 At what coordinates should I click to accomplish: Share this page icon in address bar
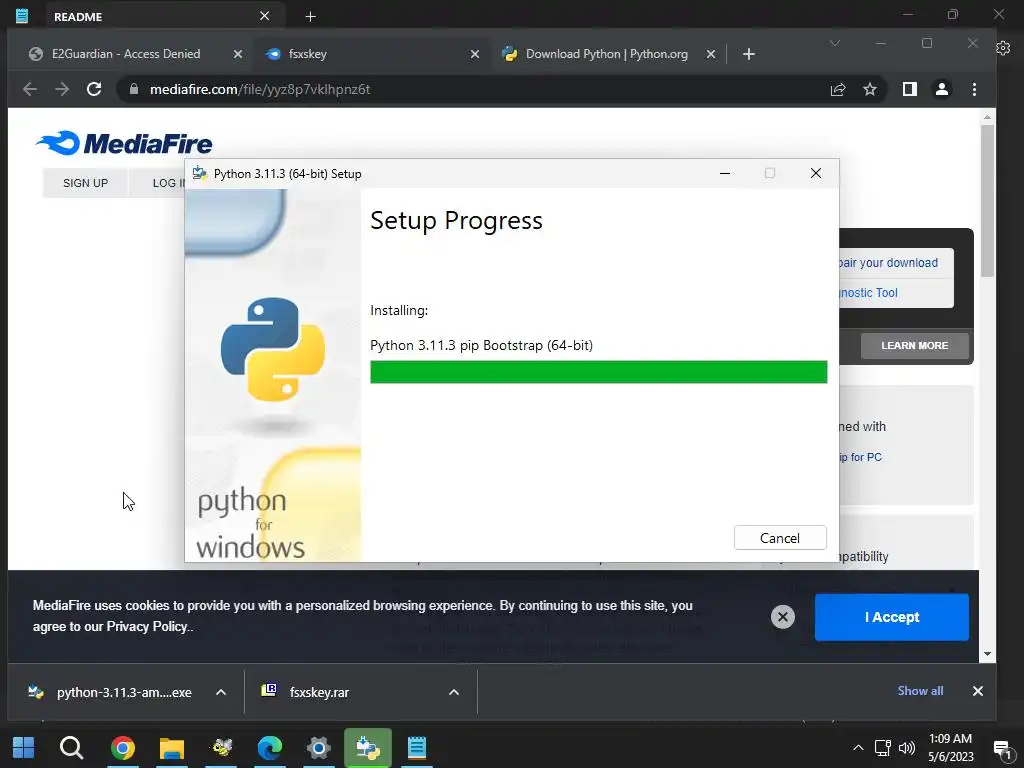838,89
